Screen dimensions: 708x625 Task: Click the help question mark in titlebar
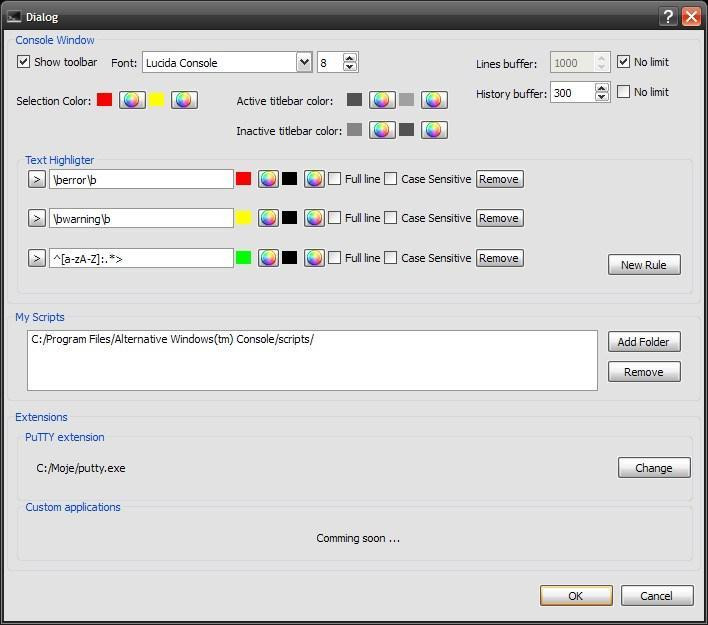pyautogui.click(x=668, y=17)
